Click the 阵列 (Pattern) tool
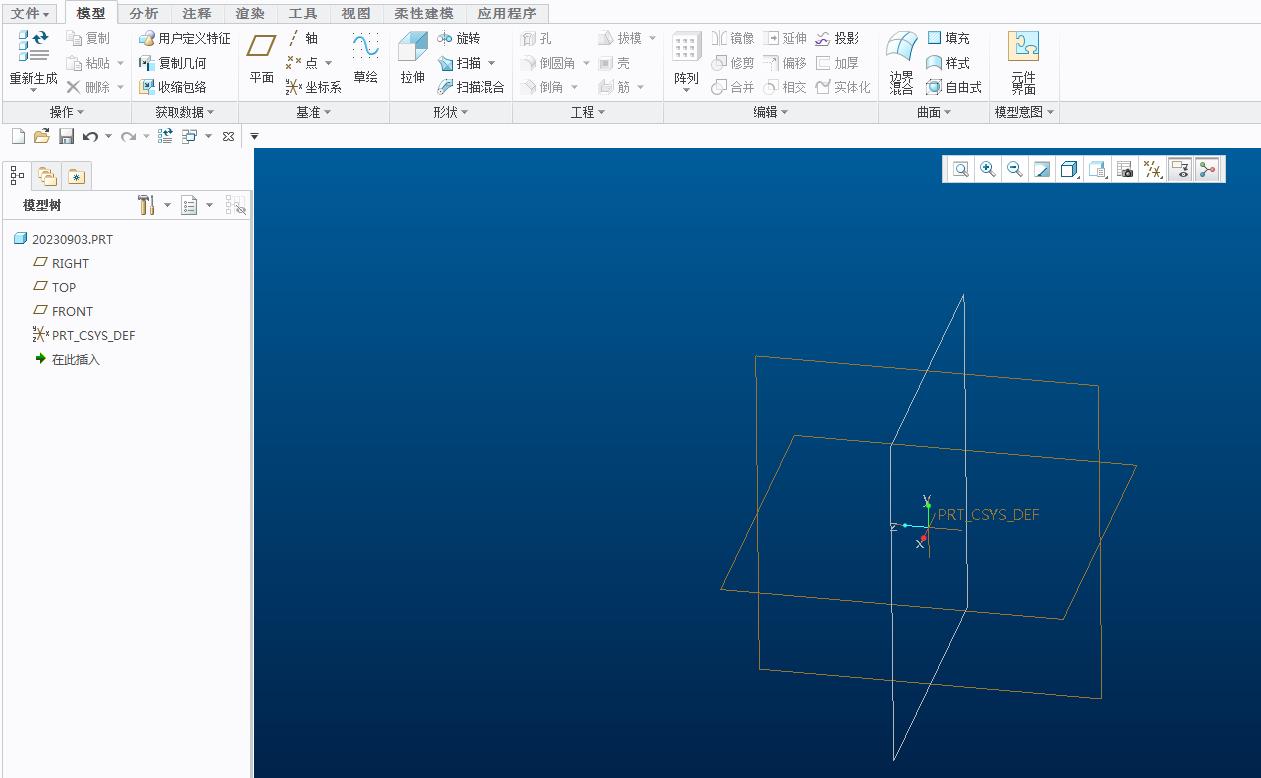The height and width of the screenshot is (778, 1261). [x=686, y=62]
